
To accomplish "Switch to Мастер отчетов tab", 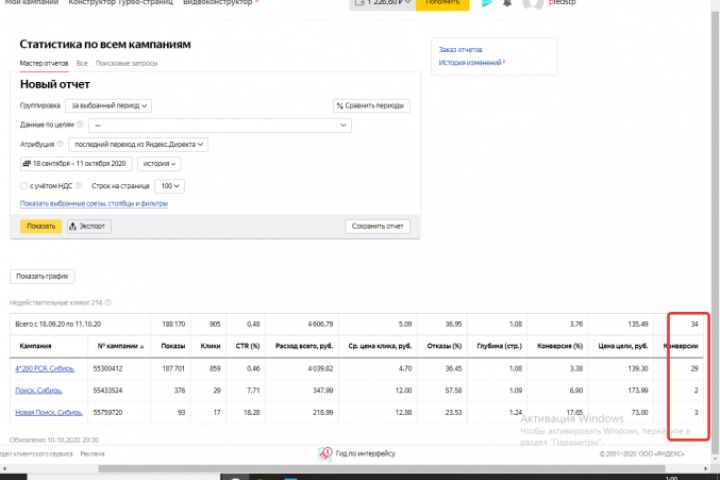I will point(44,63).
